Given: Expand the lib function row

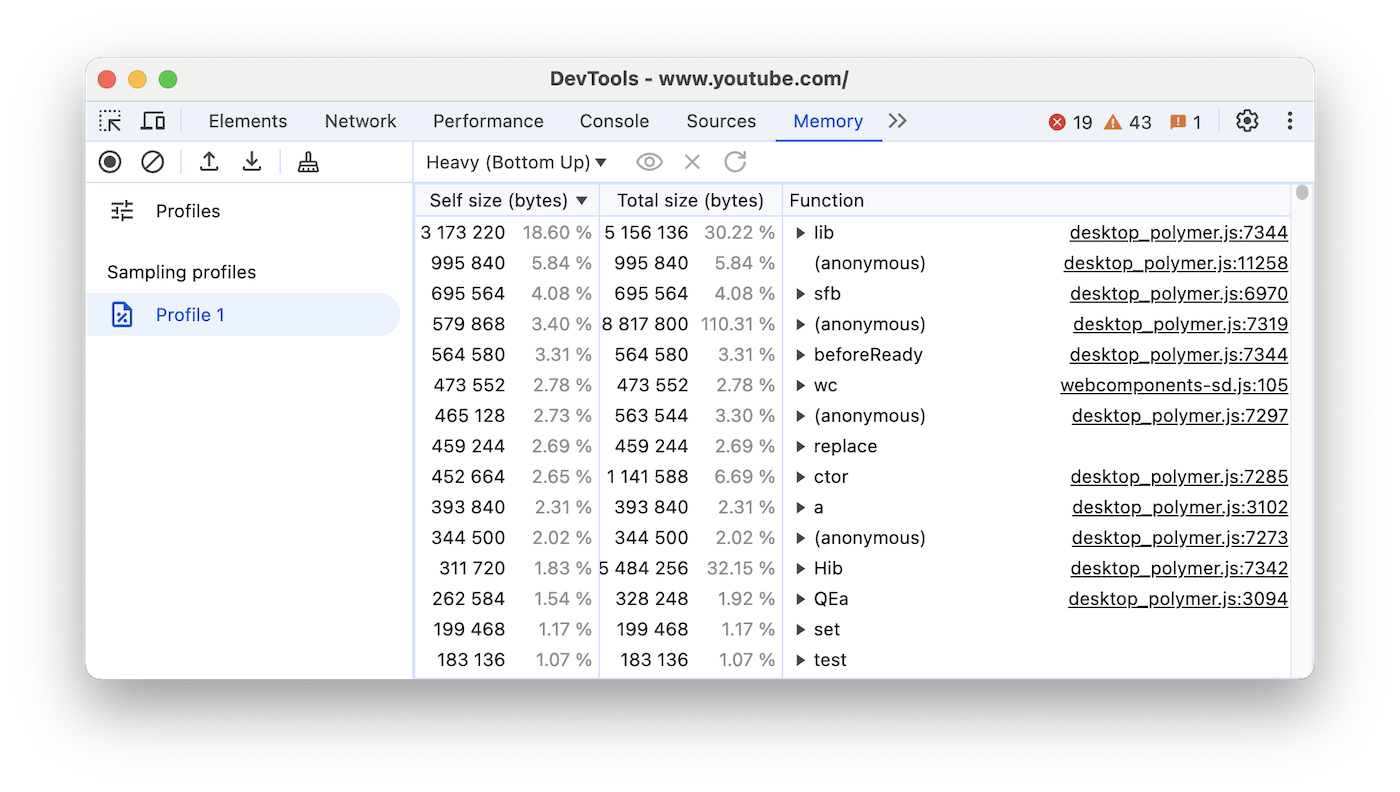Looking at the screenshot, I should click(800, 233).
